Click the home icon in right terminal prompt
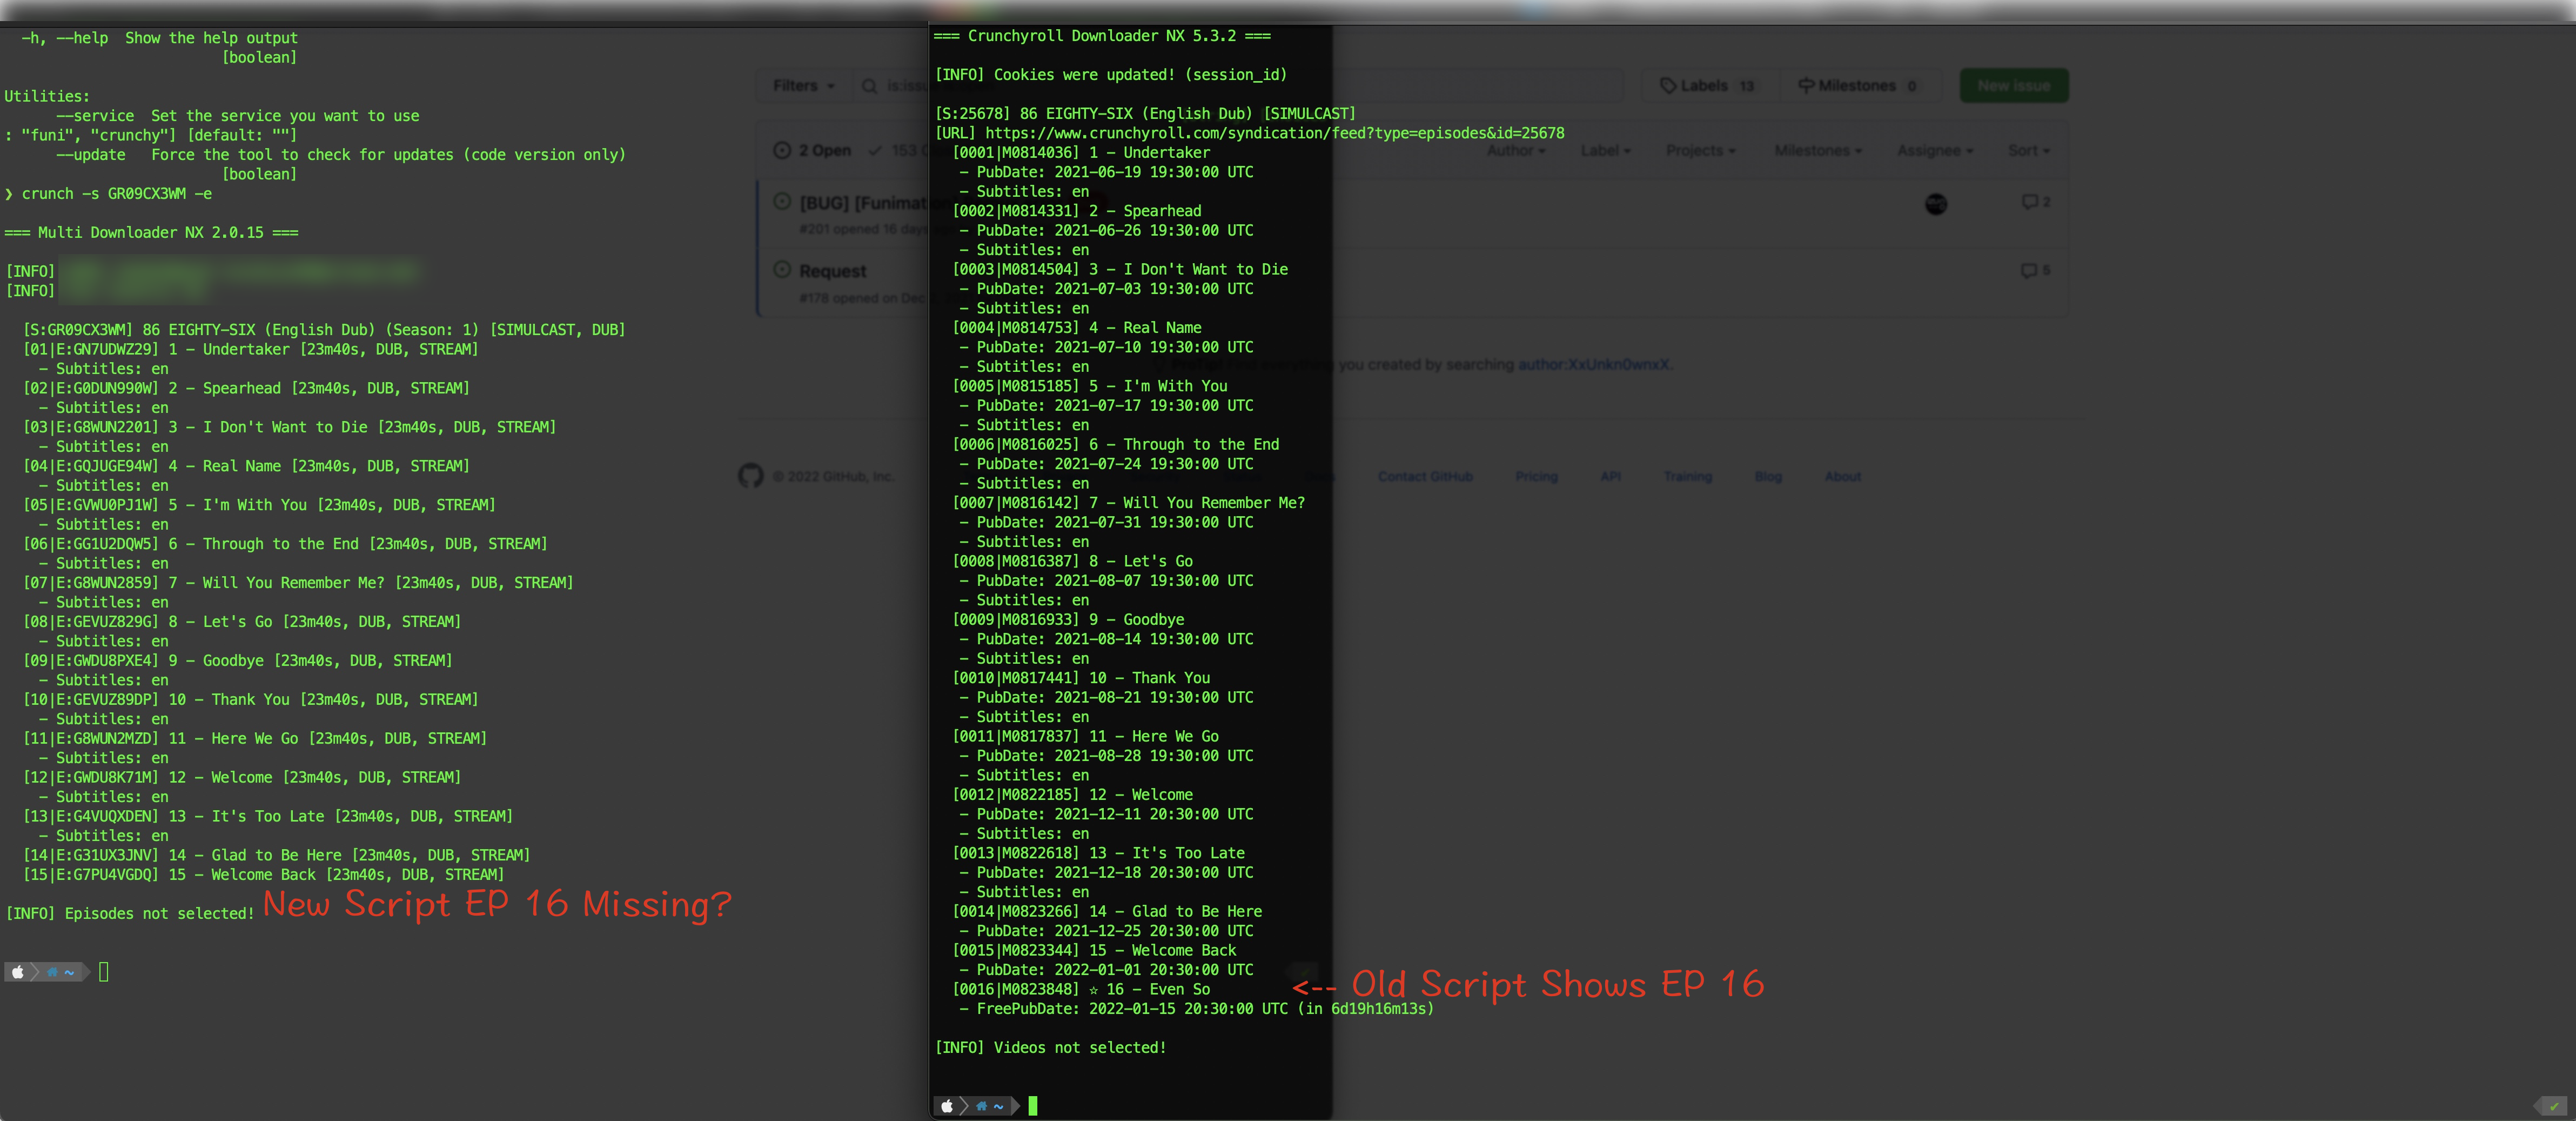 coord(982,1106)
